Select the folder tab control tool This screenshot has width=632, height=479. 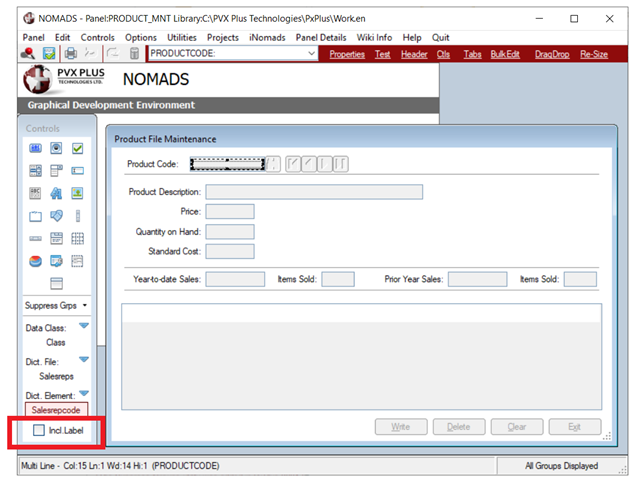click(35, 216)
